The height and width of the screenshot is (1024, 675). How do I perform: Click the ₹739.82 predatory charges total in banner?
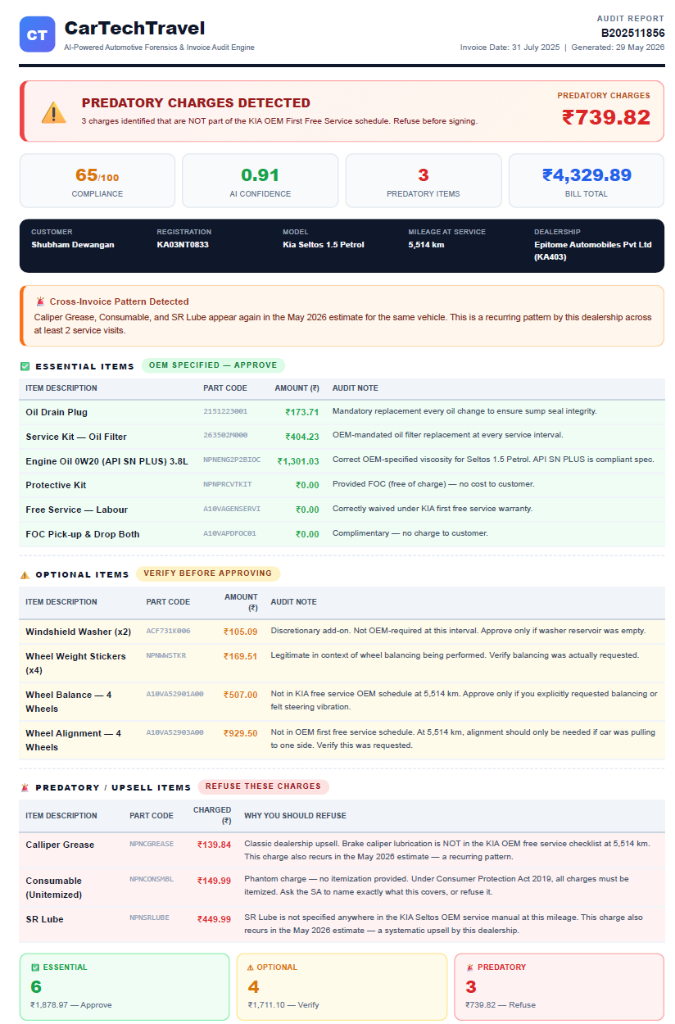point(606,118)
